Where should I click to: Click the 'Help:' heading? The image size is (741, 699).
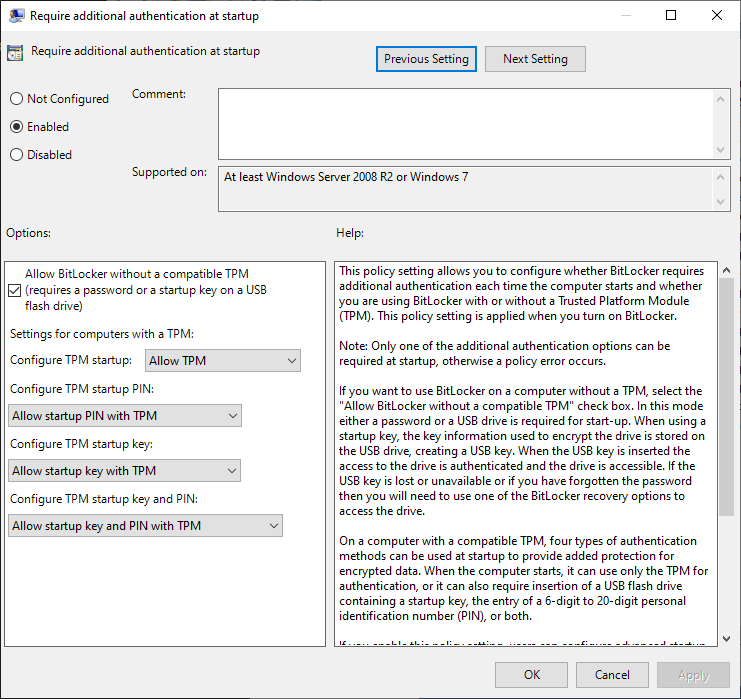[x=350, y=233]
